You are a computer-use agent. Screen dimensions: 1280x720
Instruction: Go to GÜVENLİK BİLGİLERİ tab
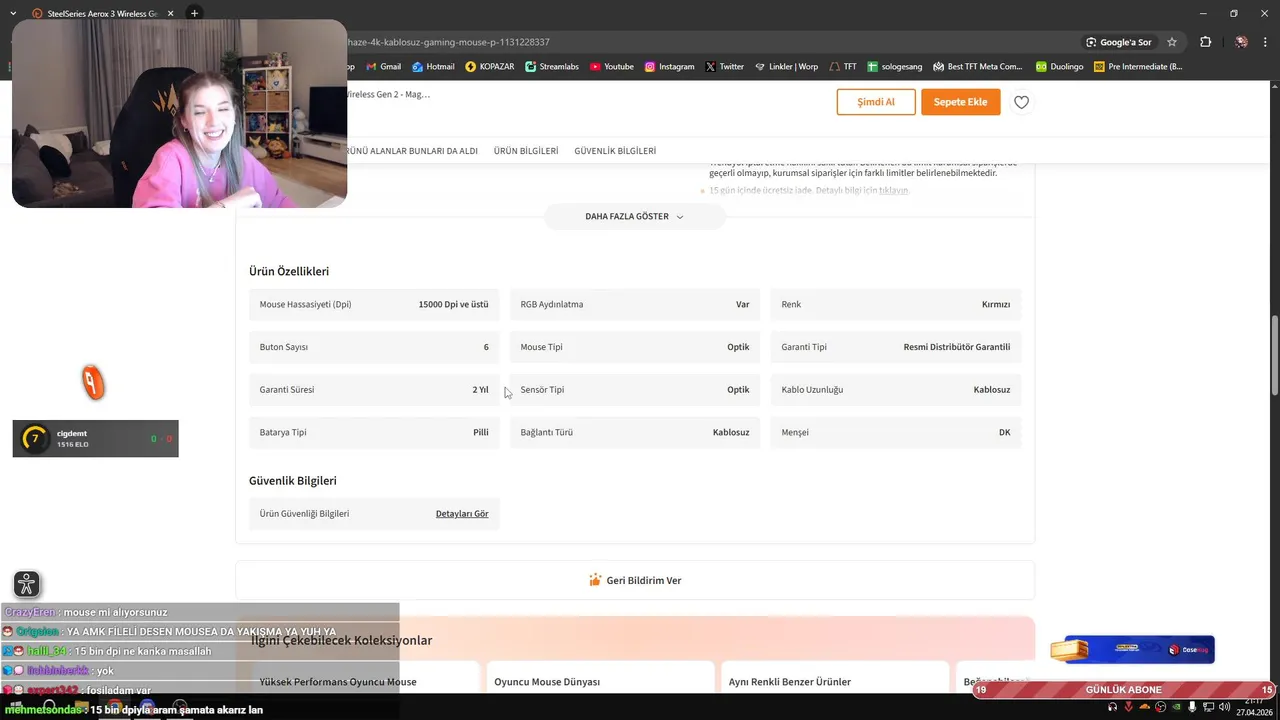click(615, 151)
